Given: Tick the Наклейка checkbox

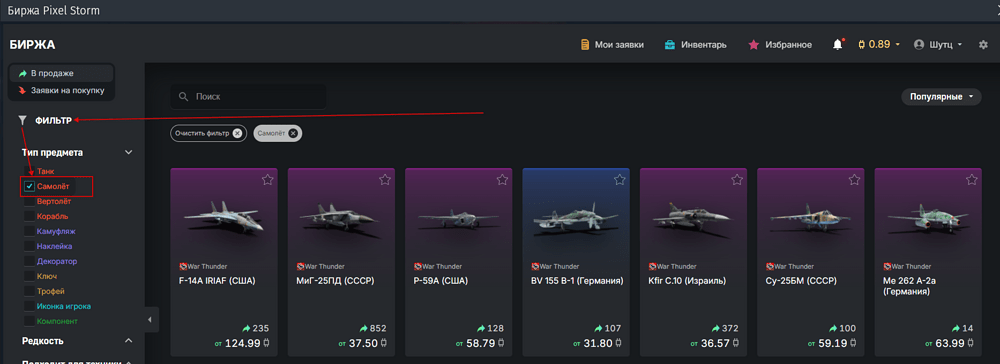Looking at the screenshot, I should click(x=29, y=246).
